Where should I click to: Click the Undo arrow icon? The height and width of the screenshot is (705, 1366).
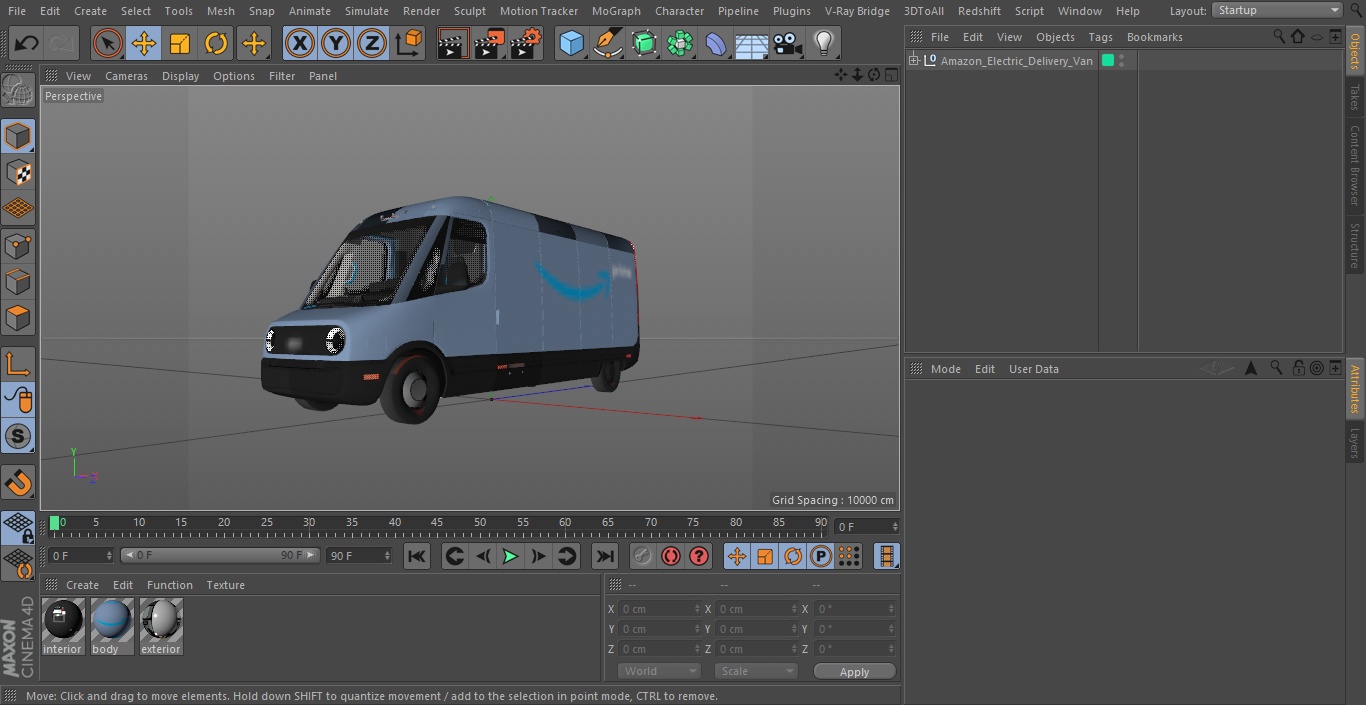(x=27, y=43)
